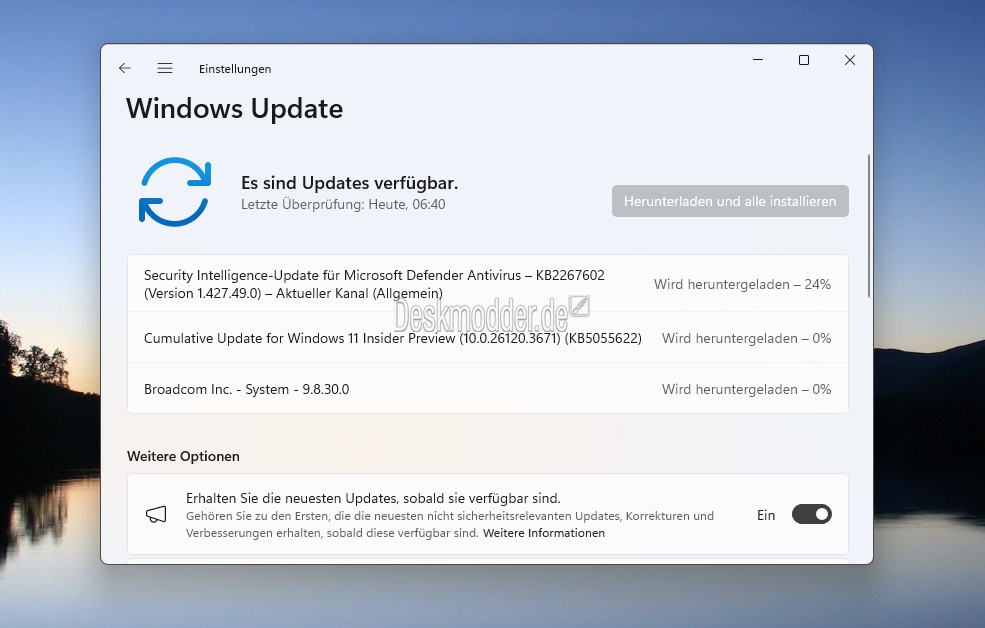Click the KB5055622 download status 0%
The image size is (985, 628).
pos(746,338)
